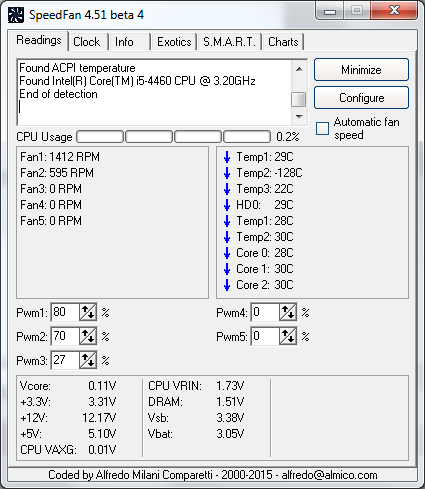Click the Fan2: 595 RPM reading
The height and width of the screenshot is (489, 425).
click(x=57, y=173)
